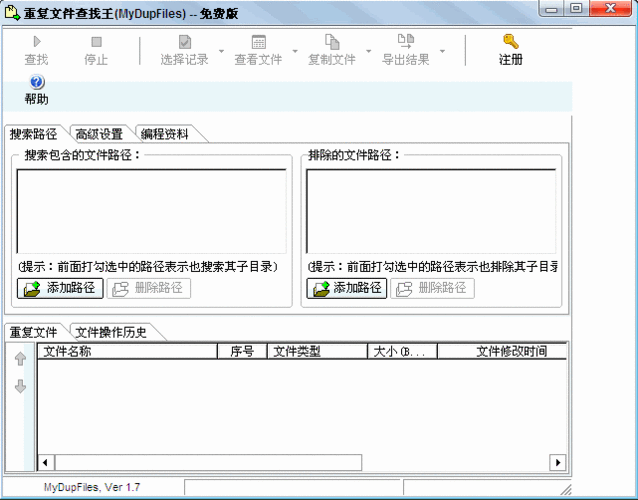
Task: Minimize the MyDupFiles window
Action: point(552,9)
